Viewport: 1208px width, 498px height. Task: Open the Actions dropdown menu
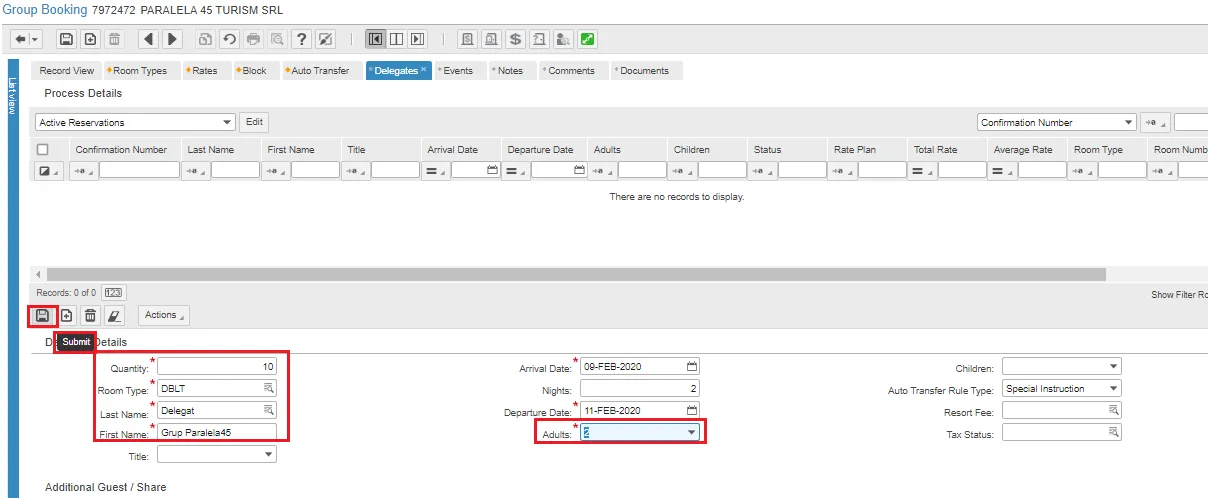coord(164,315)
